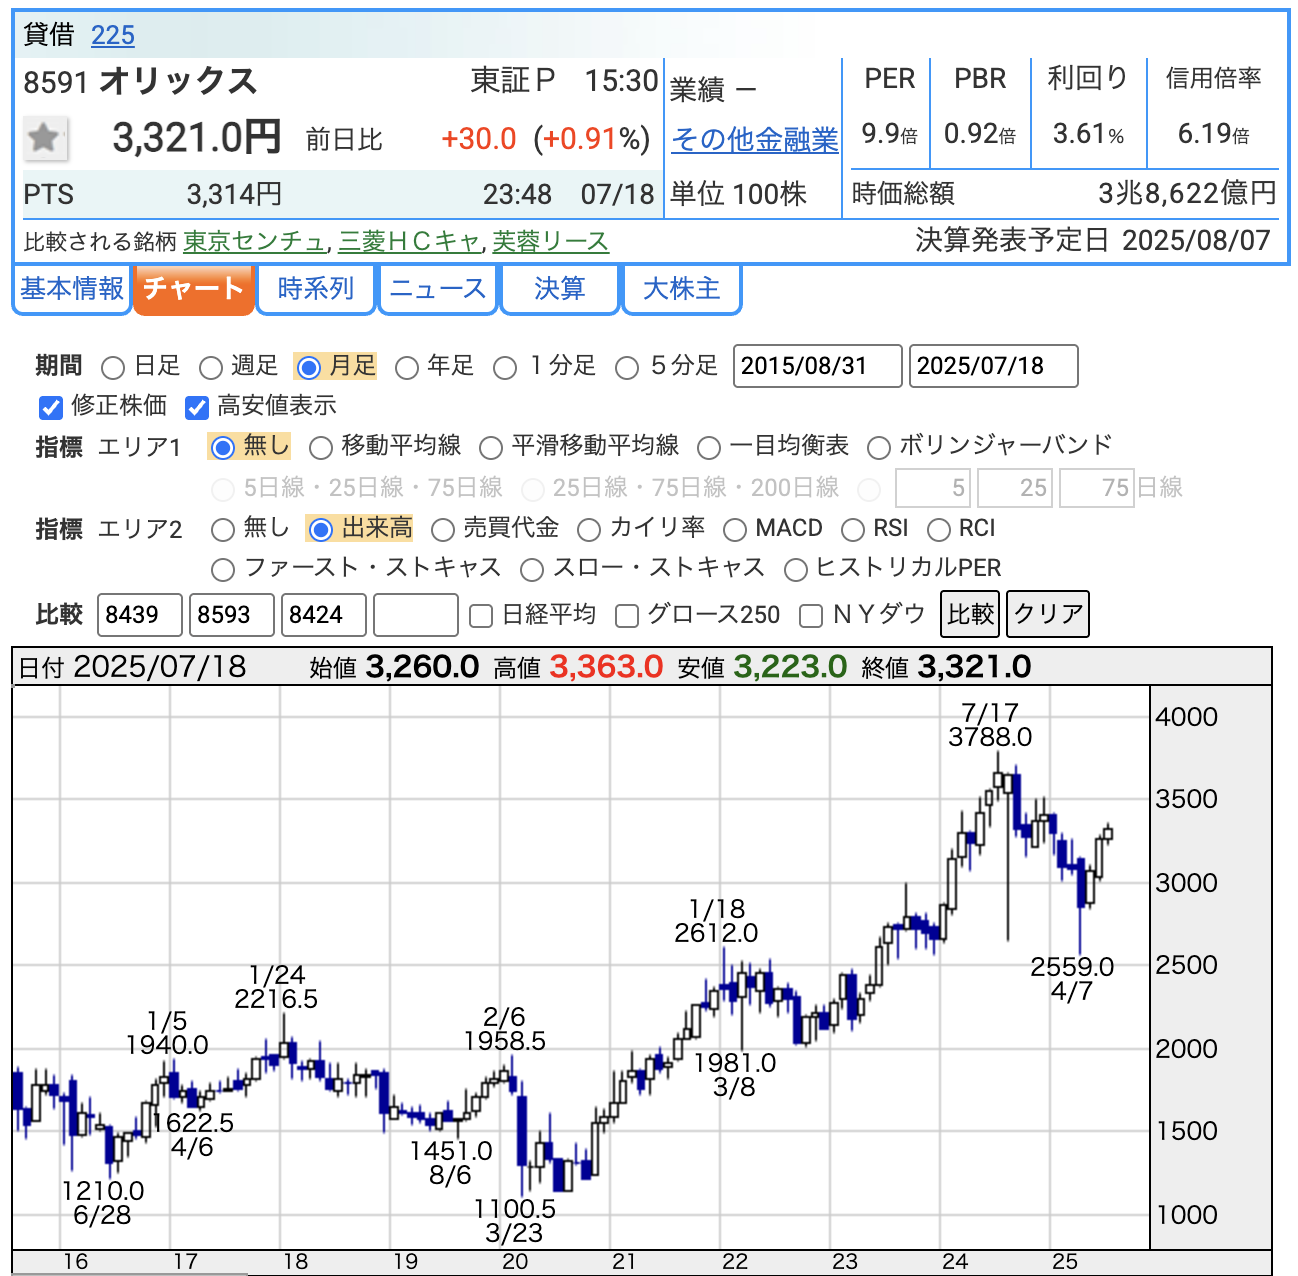Open the 時系列 tab
Image resolution: width=1298 pixels, height=1276 pixels.
pos(316,289)
